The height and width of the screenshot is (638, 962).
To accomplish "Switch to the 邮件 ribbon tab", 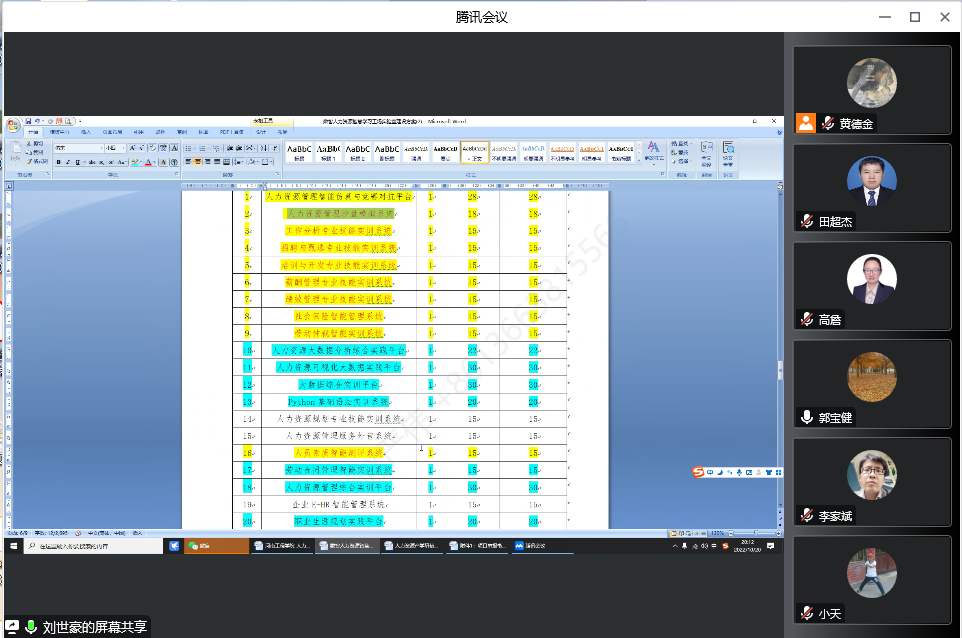I will point(161,132).
